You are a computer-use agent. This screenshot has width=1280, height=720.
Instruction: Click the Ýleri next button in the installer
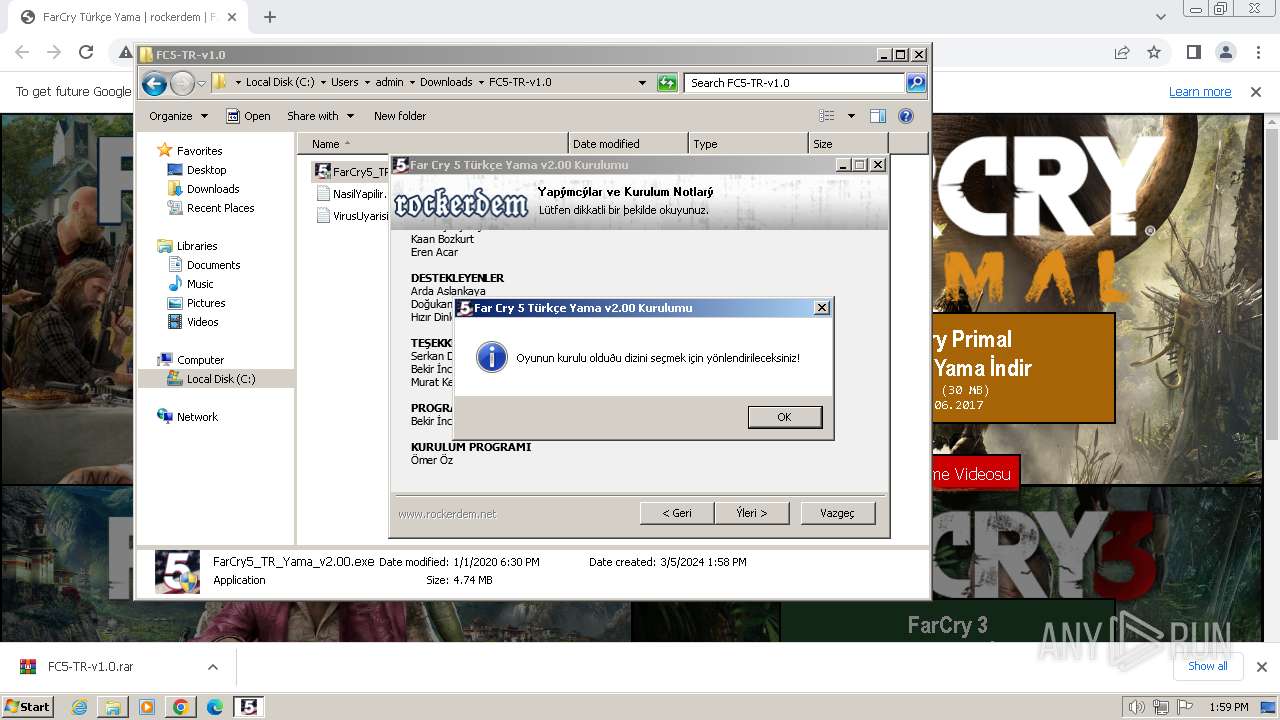751,513
